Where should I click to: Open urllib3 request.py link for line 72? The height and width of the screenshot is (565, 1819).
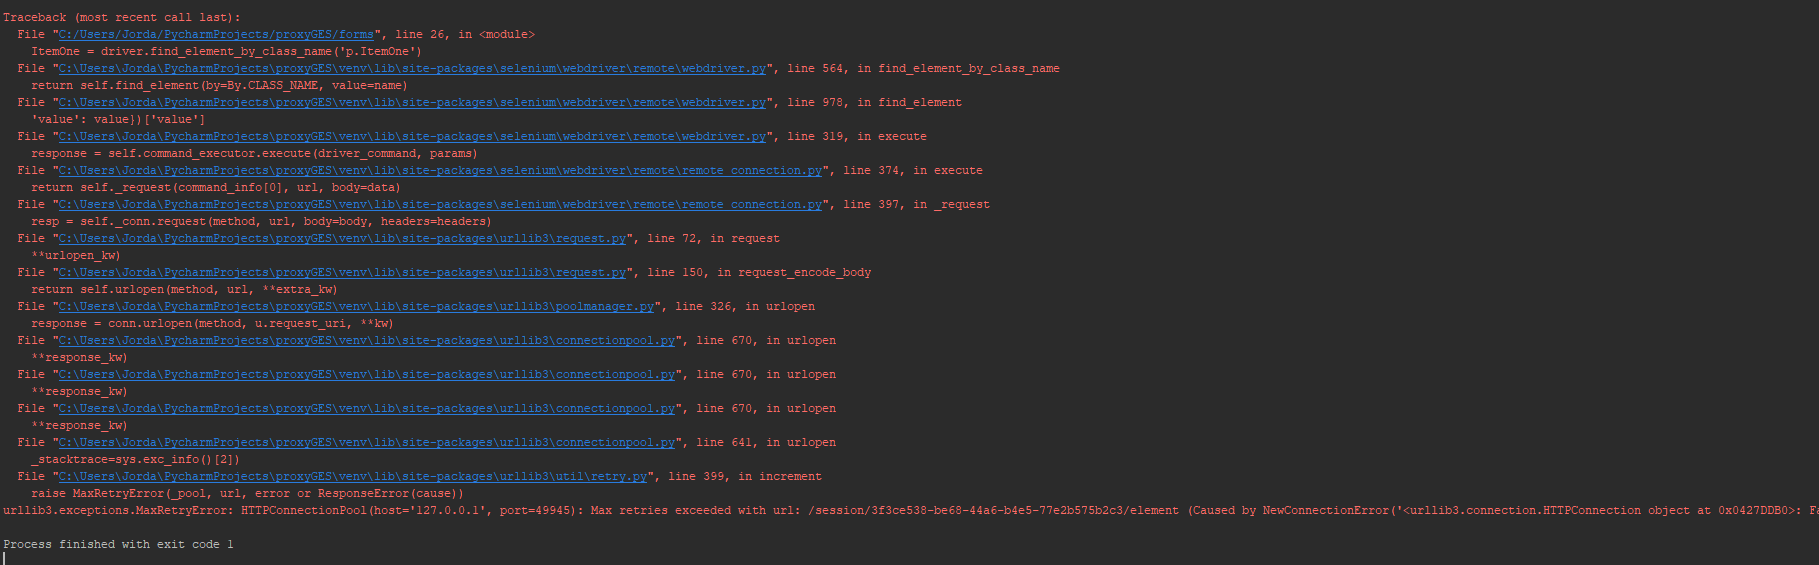pos(341,238)
